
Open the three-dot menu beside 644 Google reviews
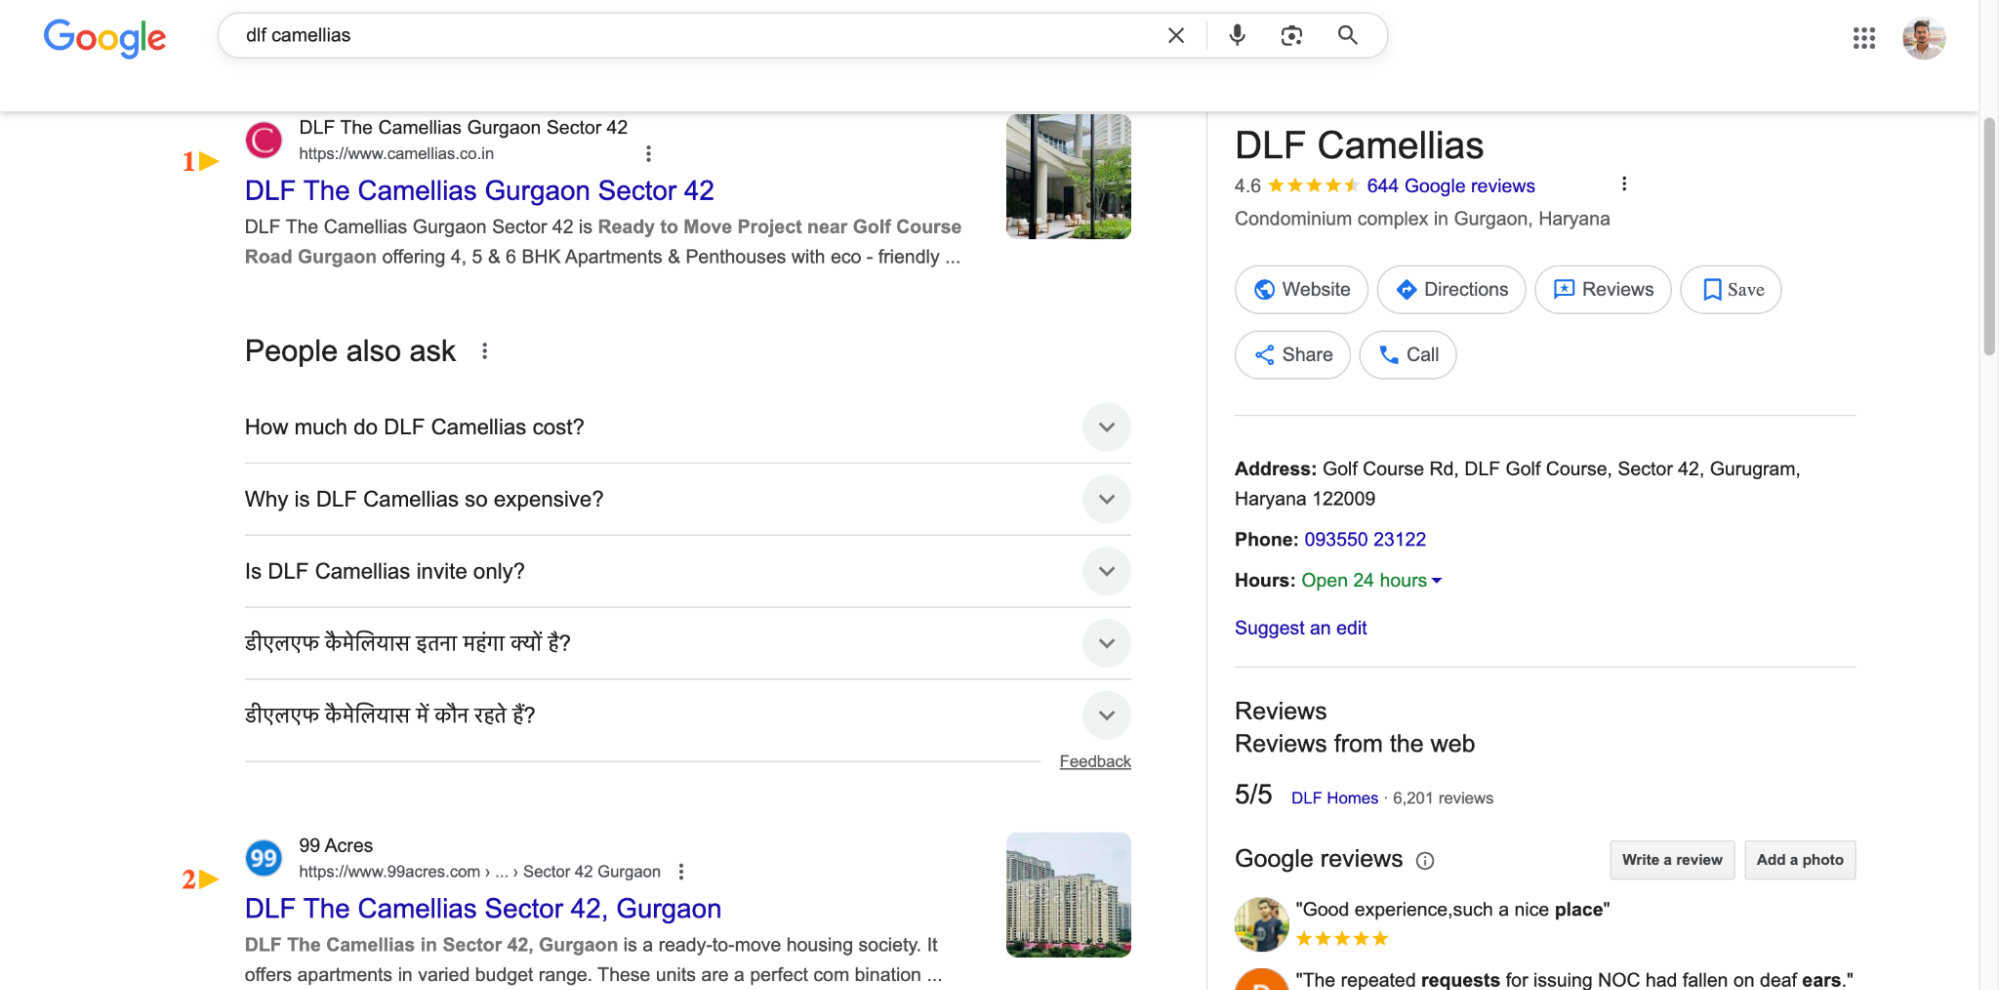click(x=1623, y=184)
